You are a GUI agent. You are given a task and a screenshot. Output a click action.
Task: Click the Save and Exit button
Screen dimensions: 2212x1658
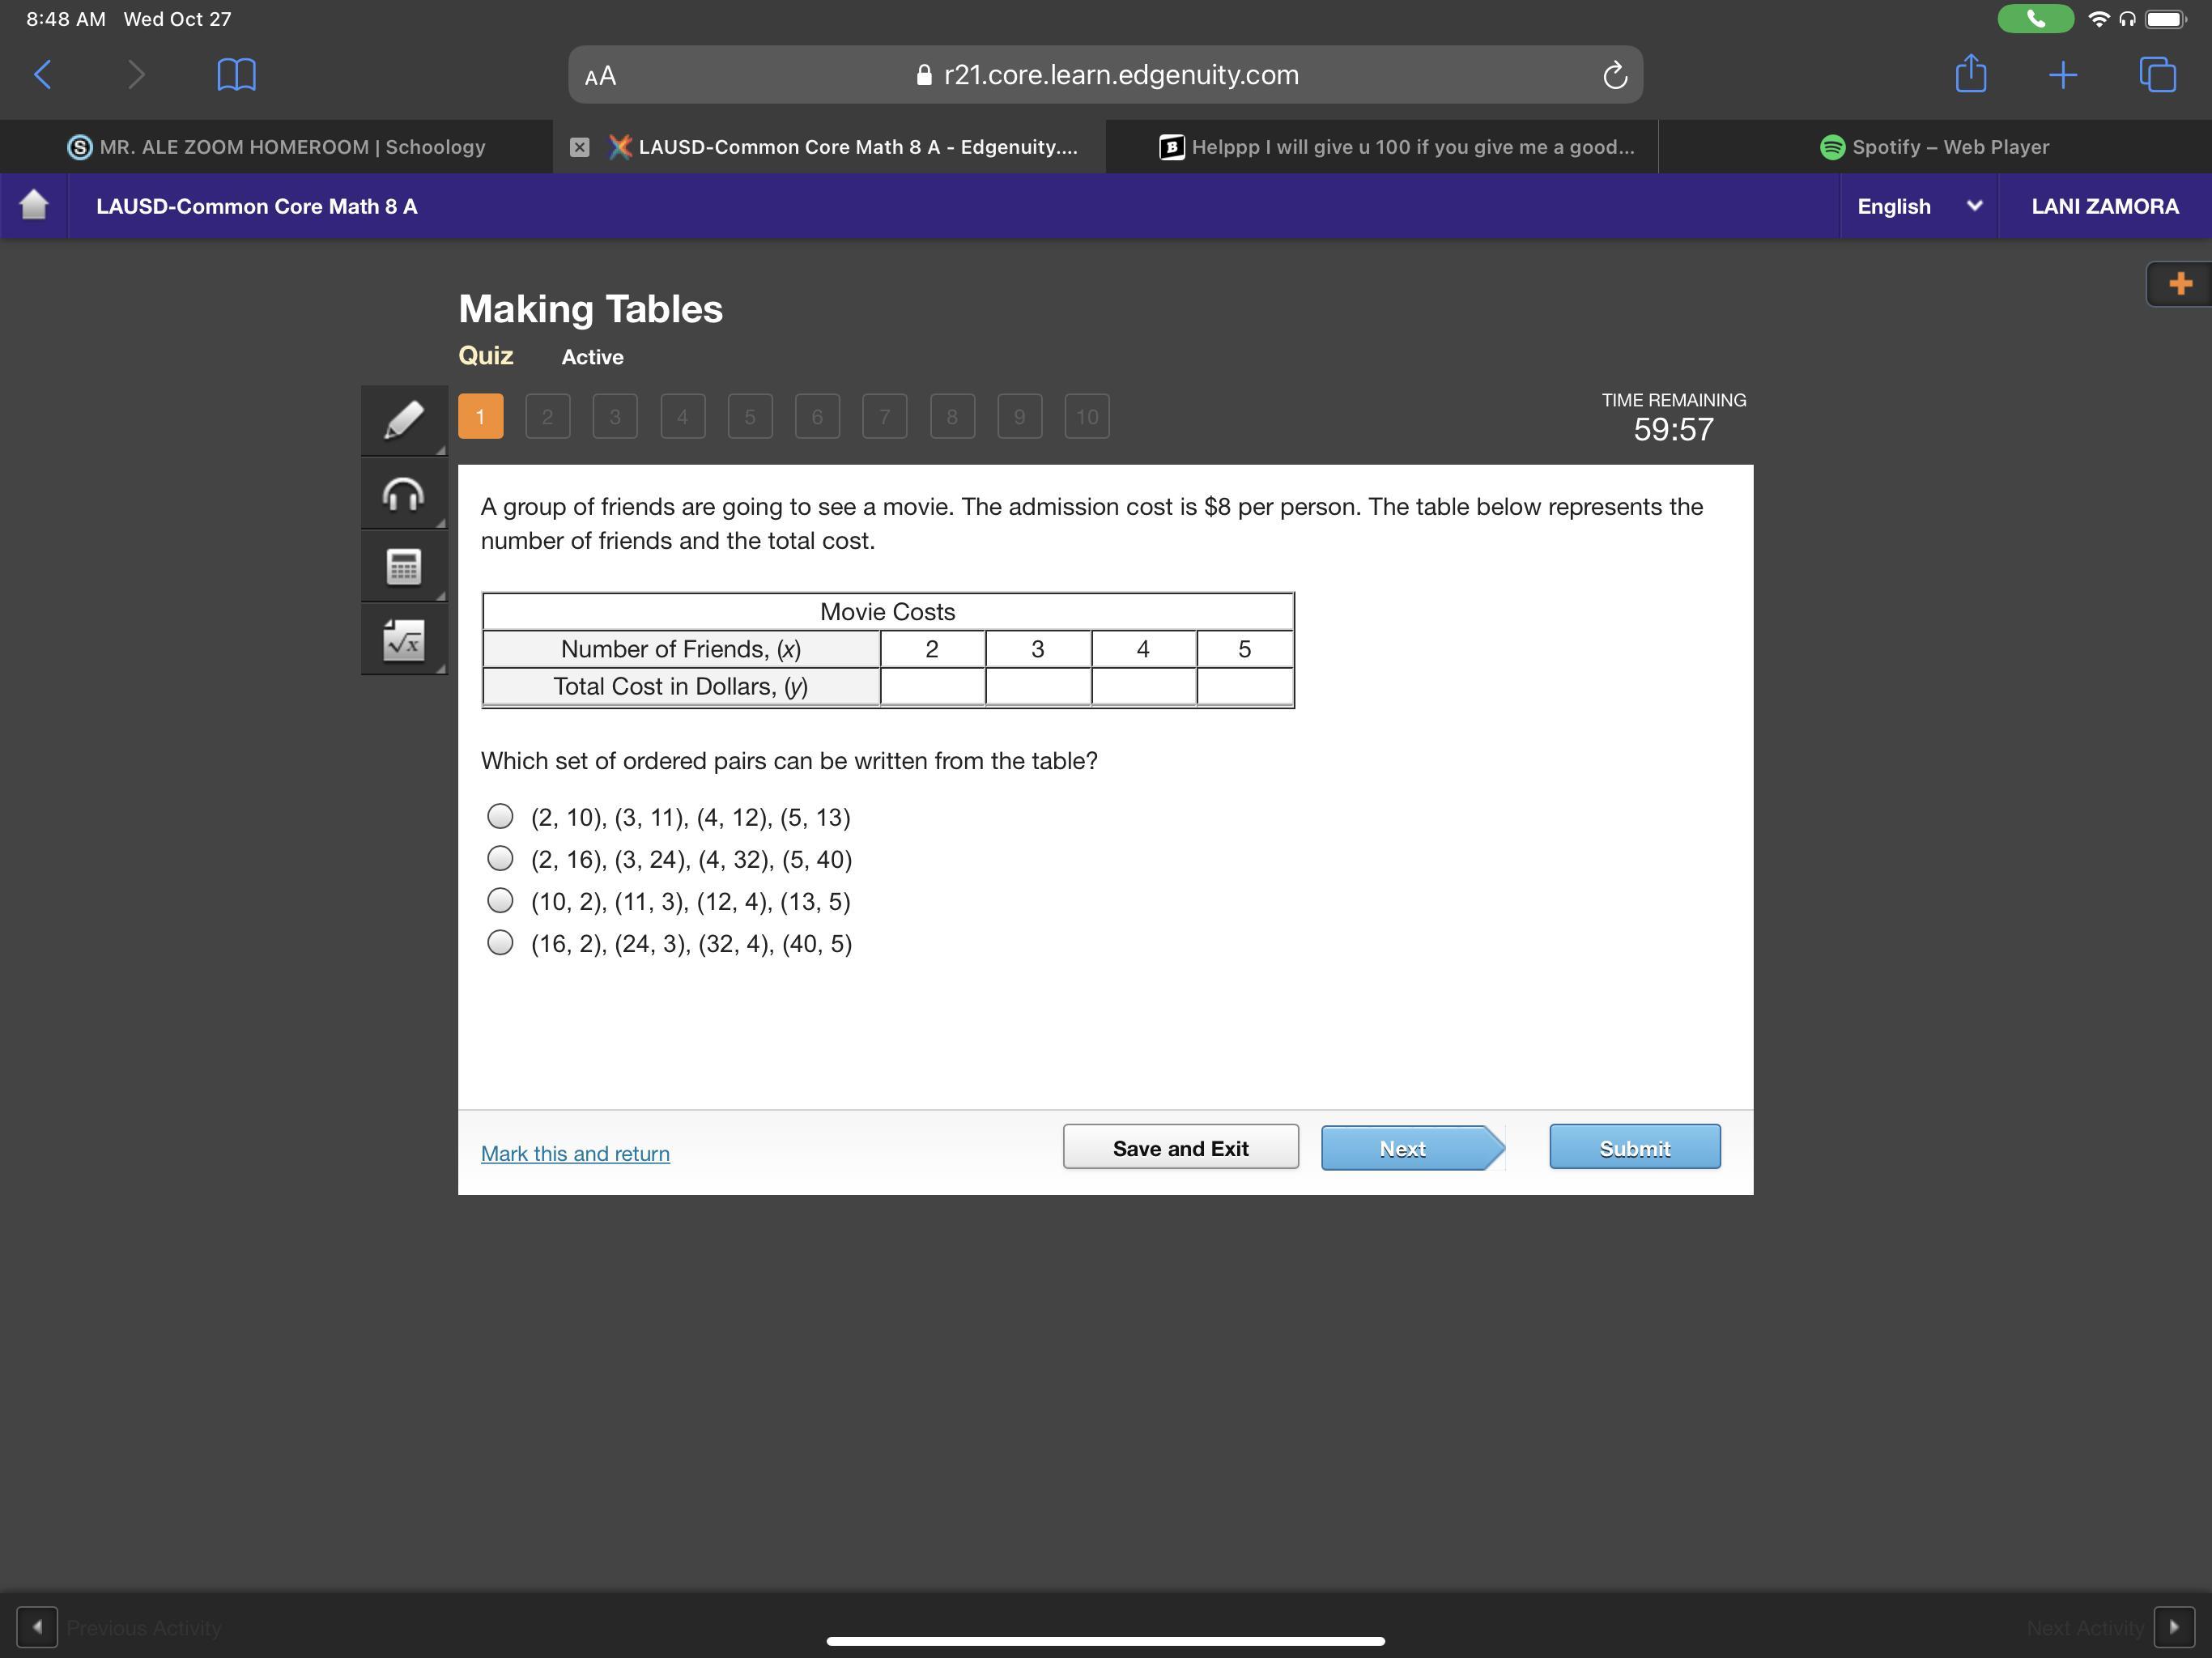pyautogui.click(x=1180, y=1148)
